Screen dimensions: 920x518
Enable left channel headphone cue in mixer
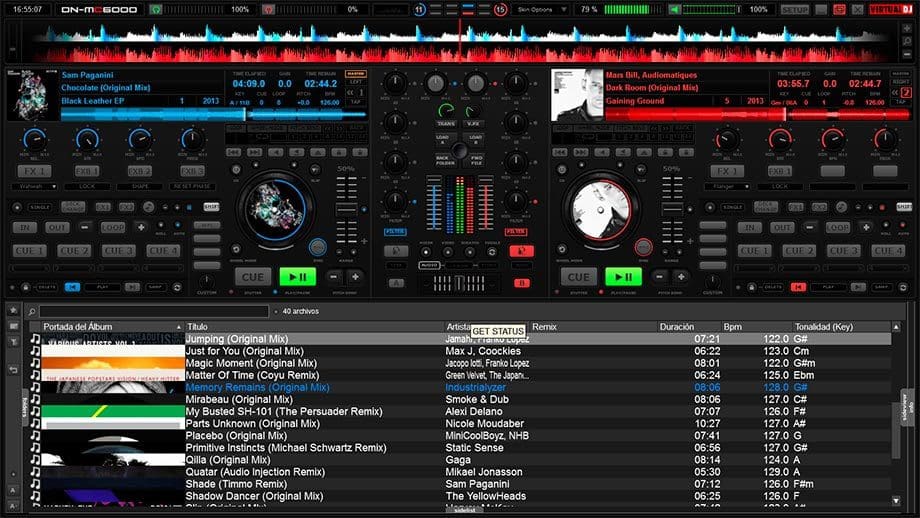click(x=396, y=252)
